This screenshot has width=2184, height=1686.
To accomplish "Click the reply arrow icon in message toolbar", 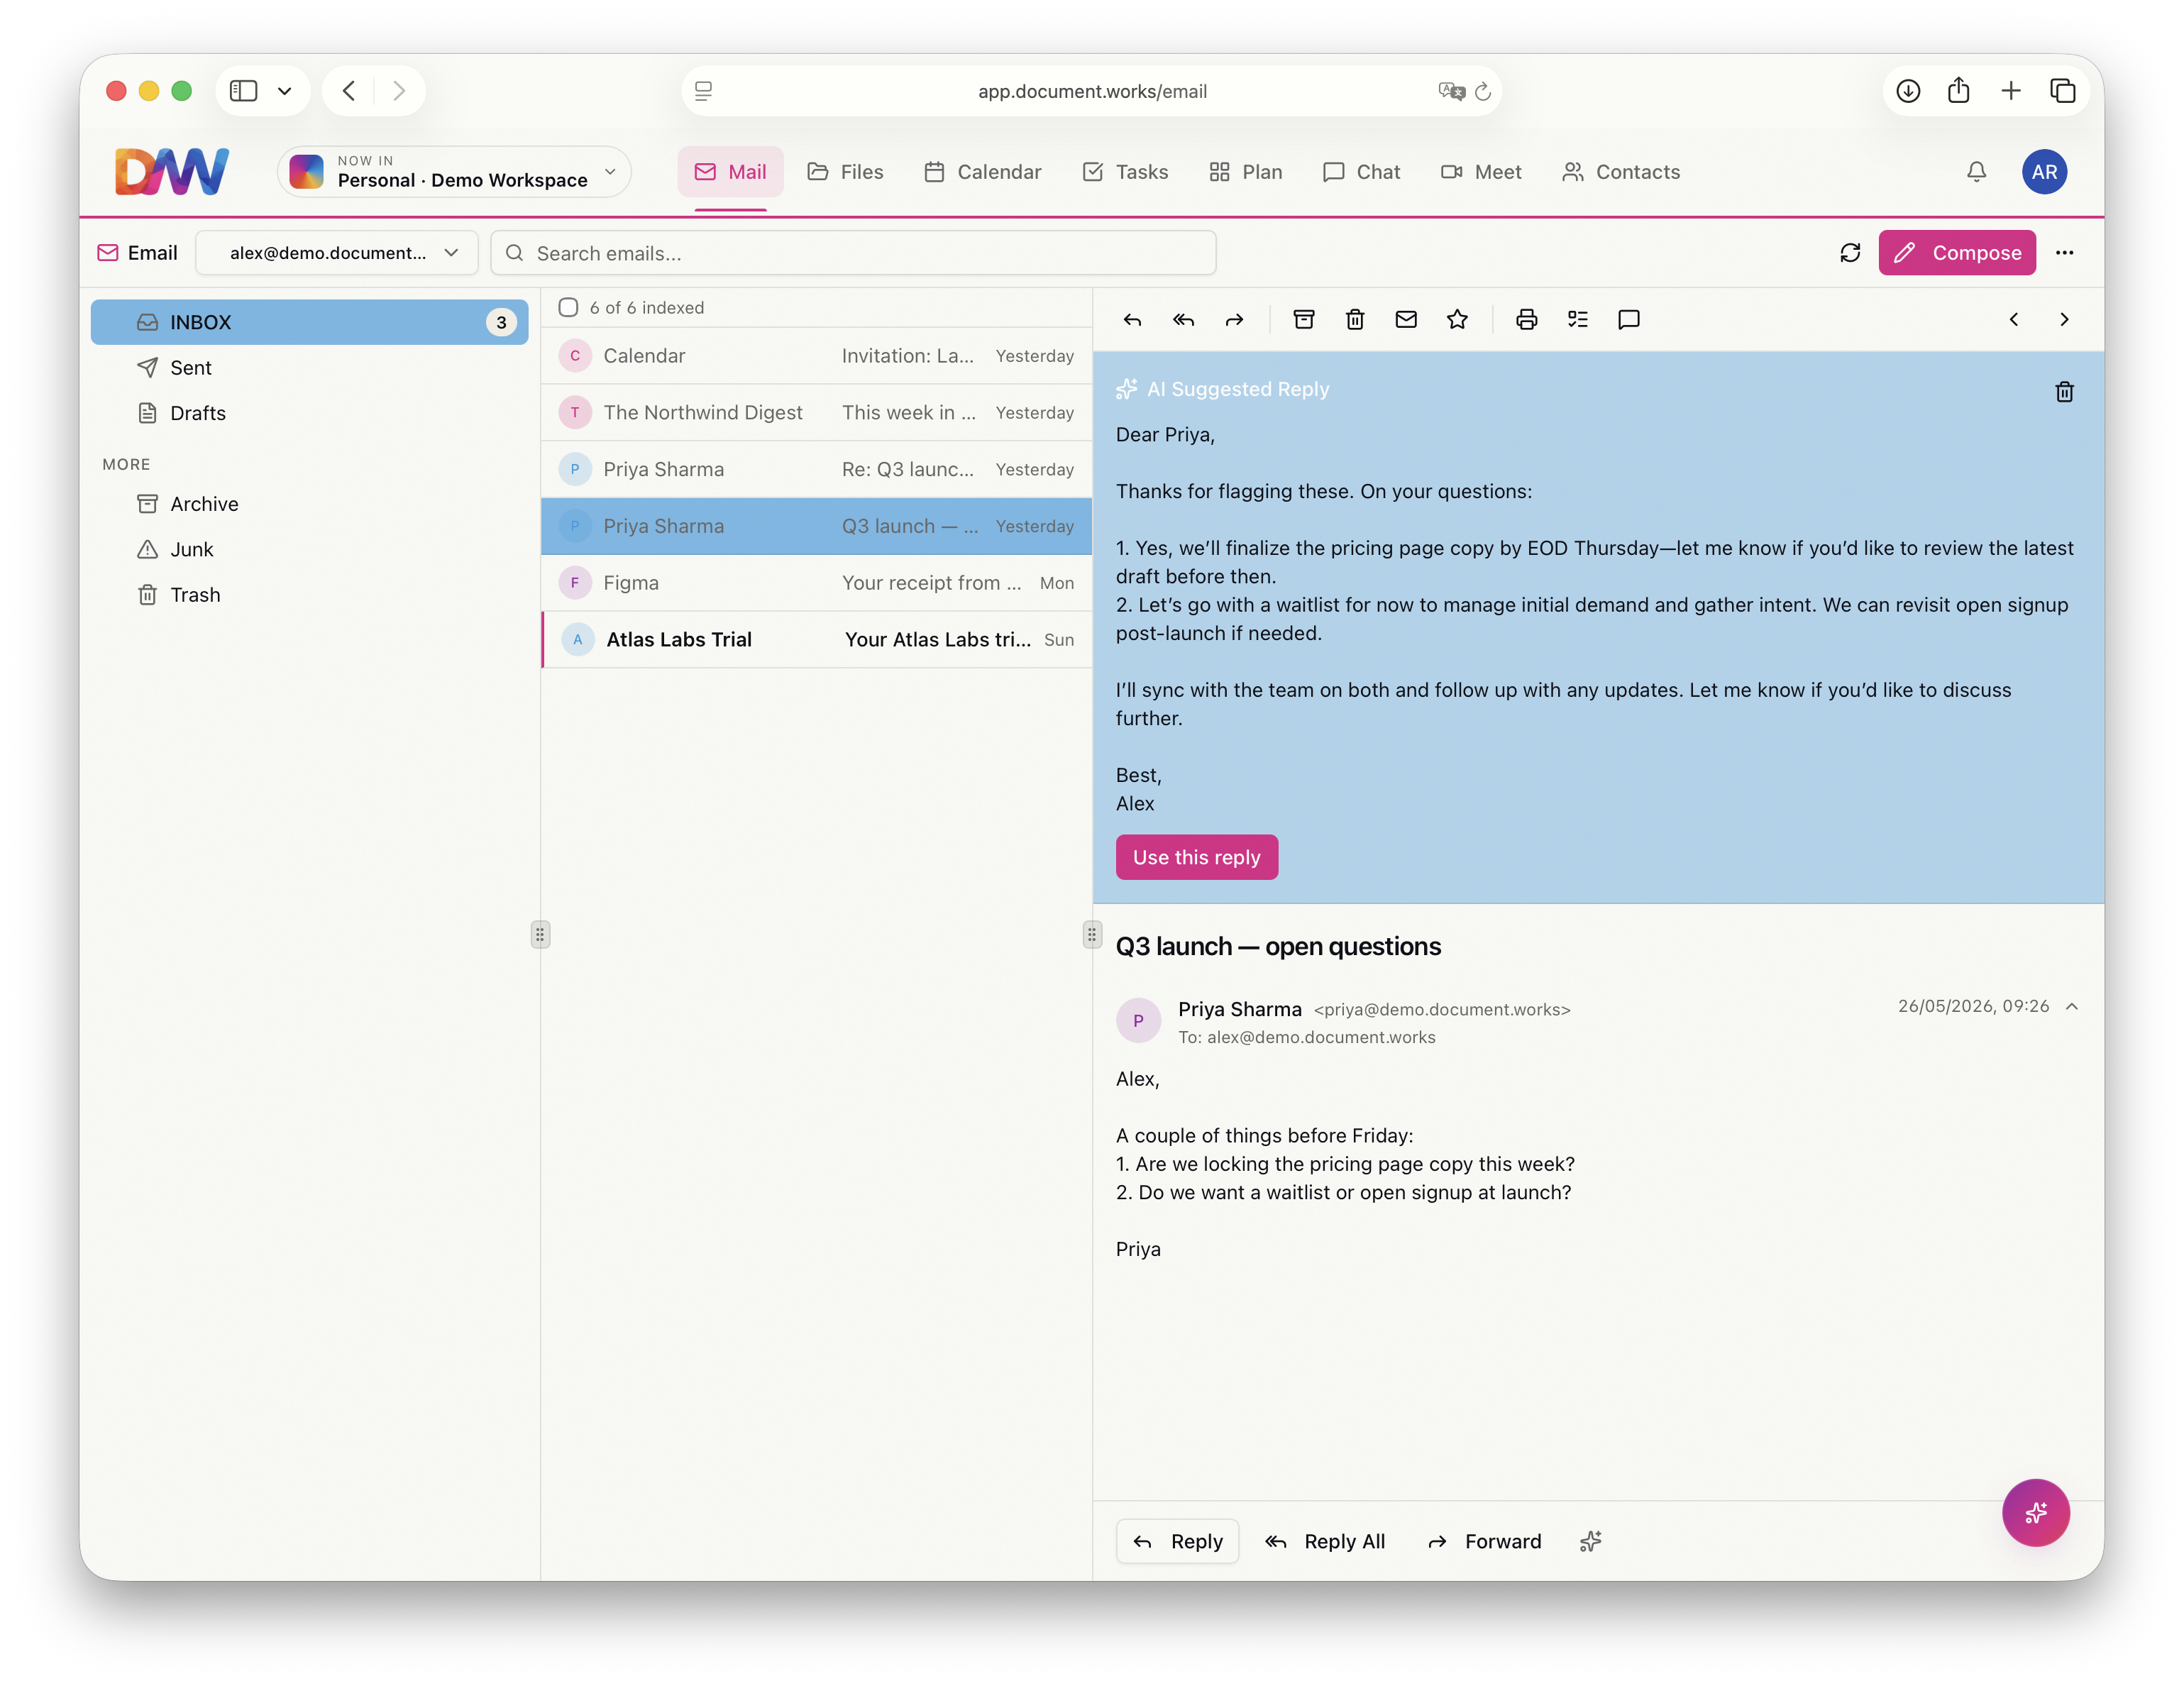I will coord(1132,320).
